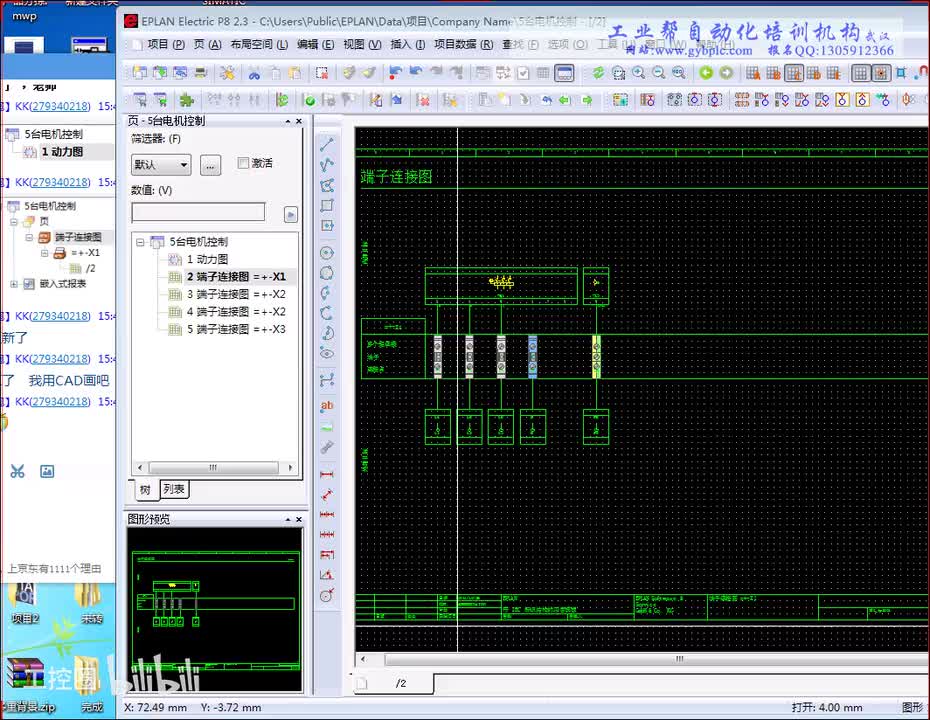Click the 数值 (V) input field

click(198, 212)
